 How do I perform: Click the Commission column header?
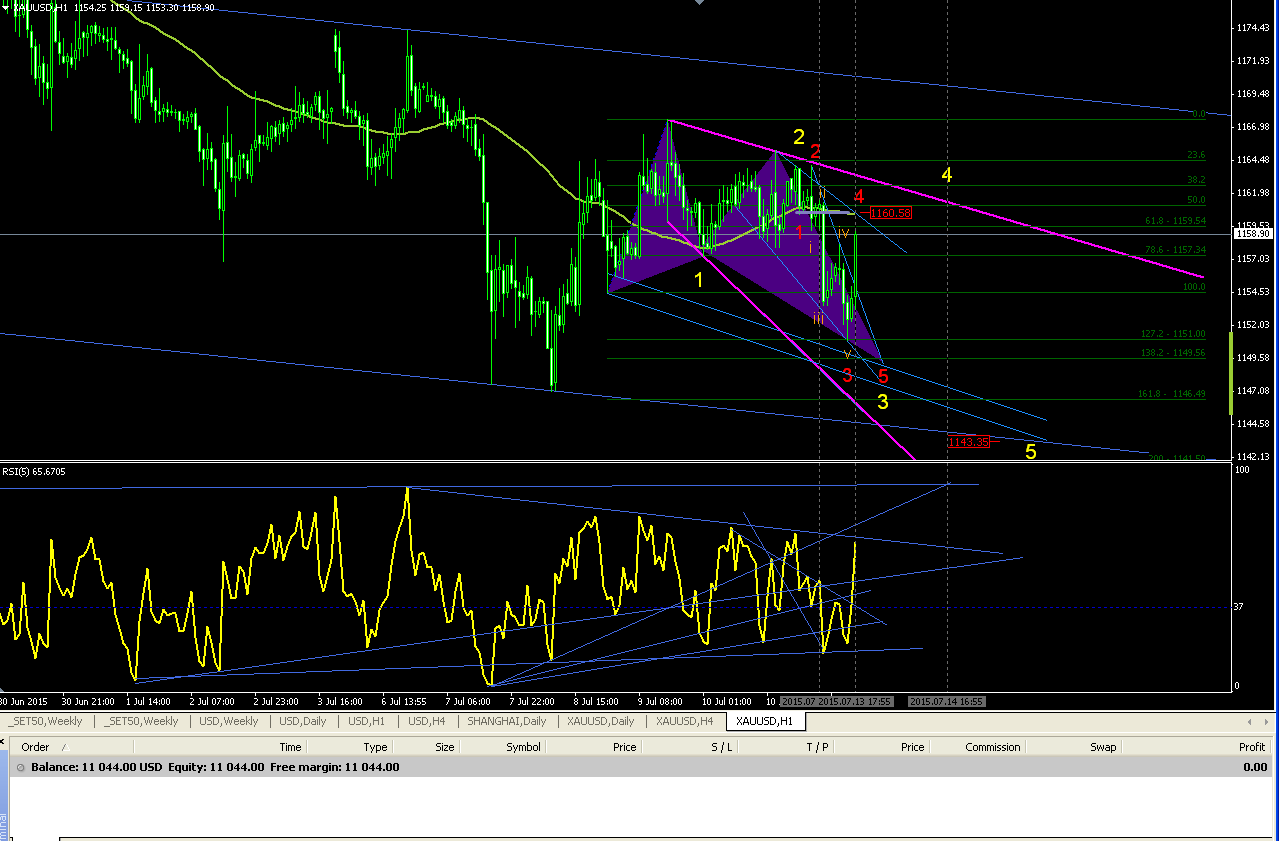993,747
